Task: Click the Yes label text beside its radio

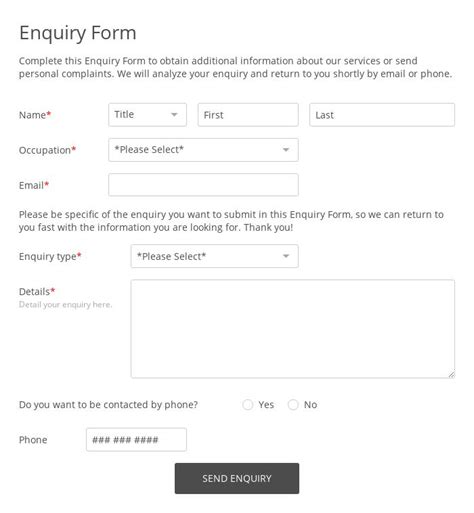Action: point(266,405)
